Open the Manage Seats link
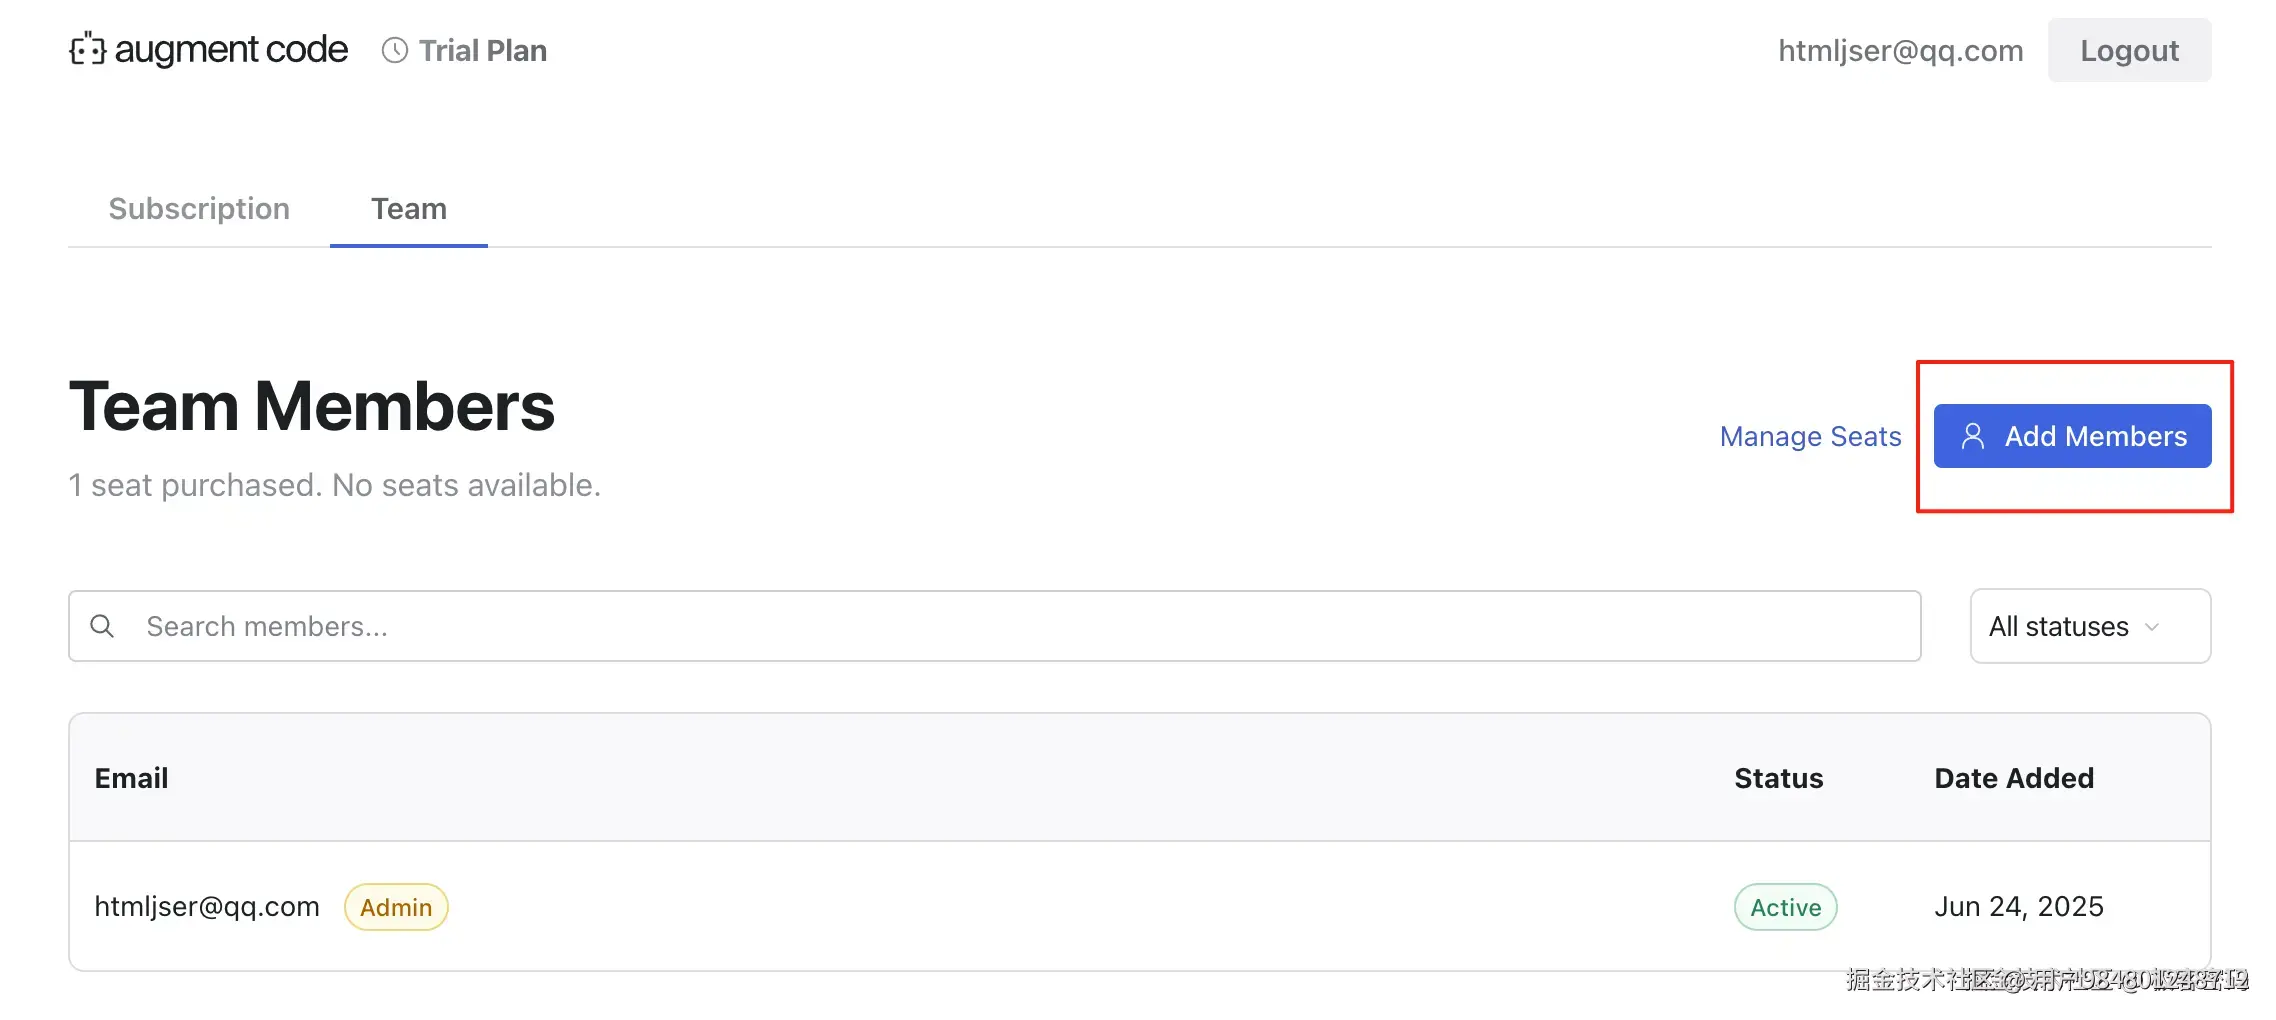 (x=1810, y=436)
